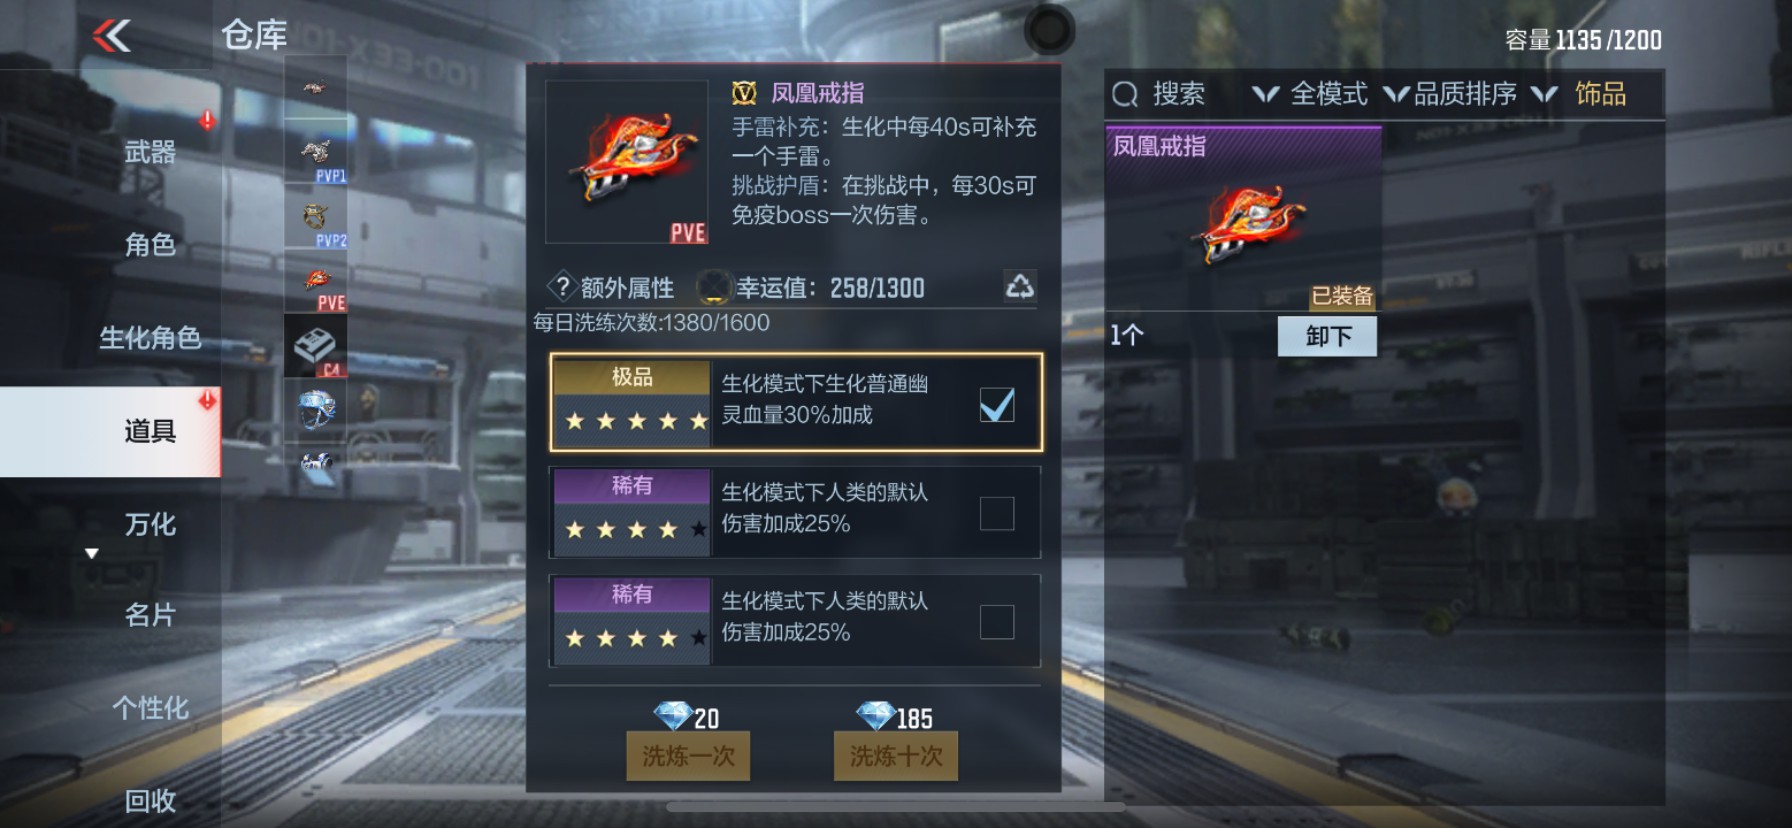Check the first 稀有 attribute checkbox
Viewport: 1792px width, 828px height.
tap(997, 513)
